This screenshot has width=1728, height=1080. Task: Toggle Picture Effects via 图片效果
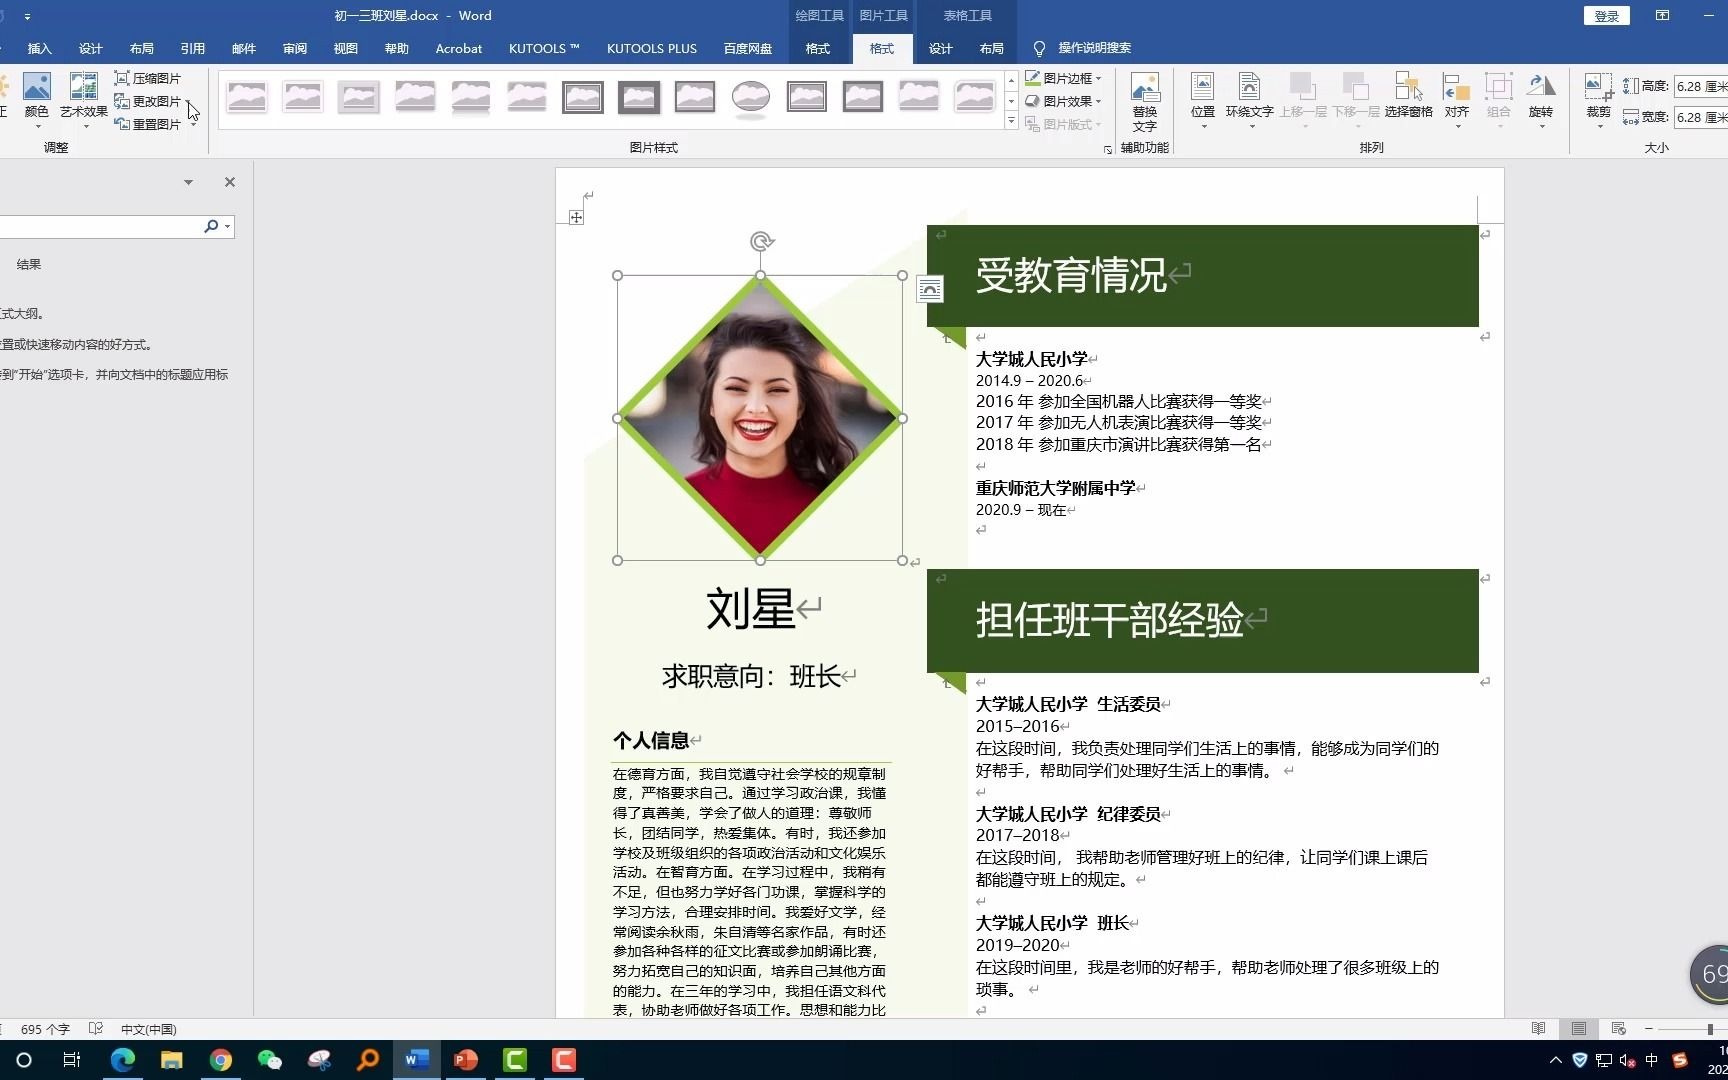[x=1064, y=100]
